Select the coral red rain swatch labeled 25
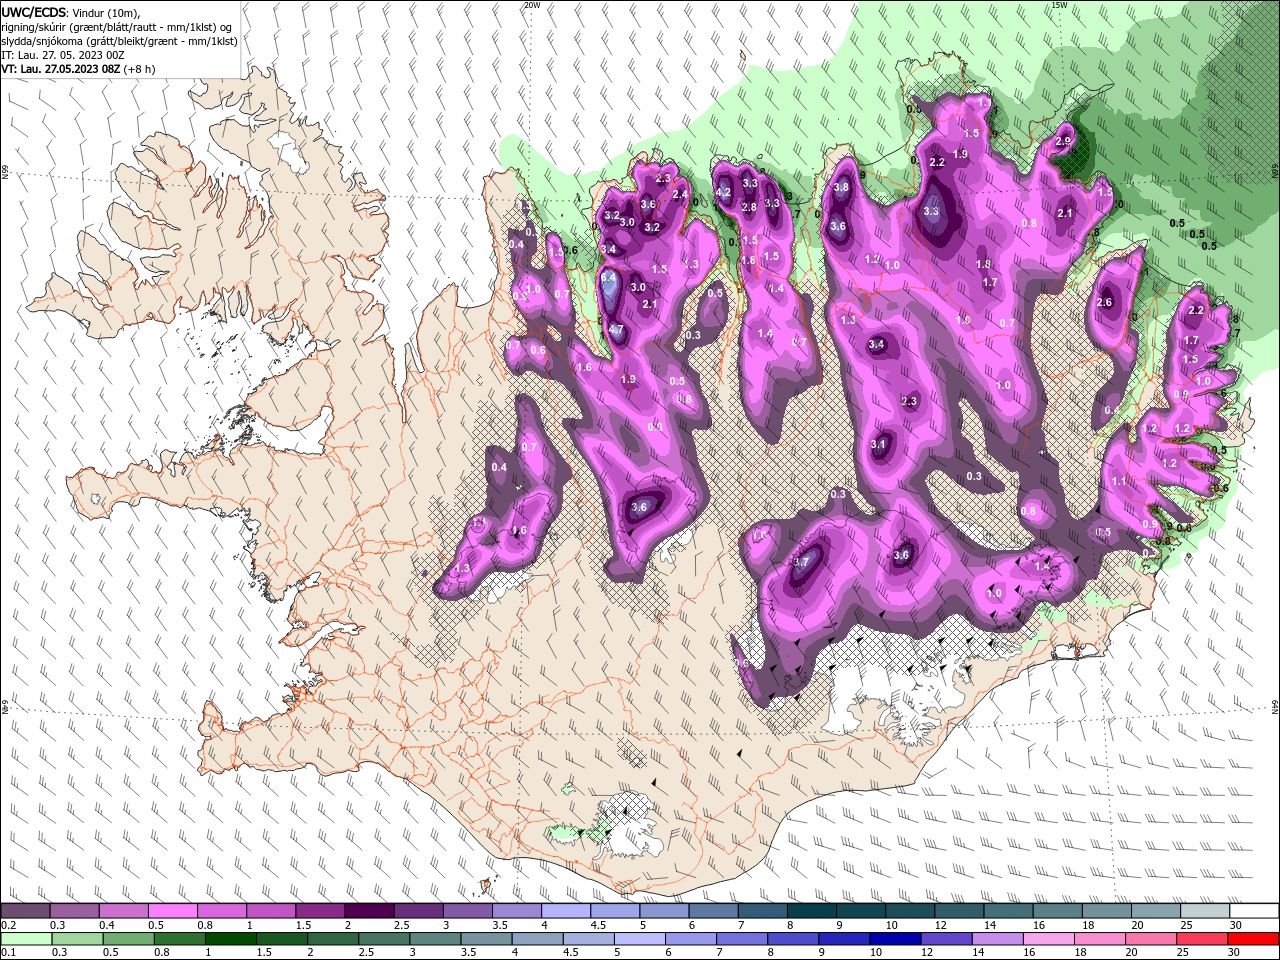The image size is (1280, 960). tap(1203, 939)
